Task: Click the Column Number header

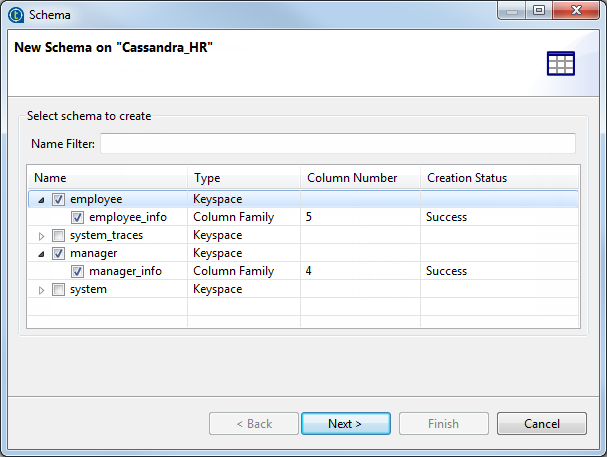Action: (x=359, y=178)
